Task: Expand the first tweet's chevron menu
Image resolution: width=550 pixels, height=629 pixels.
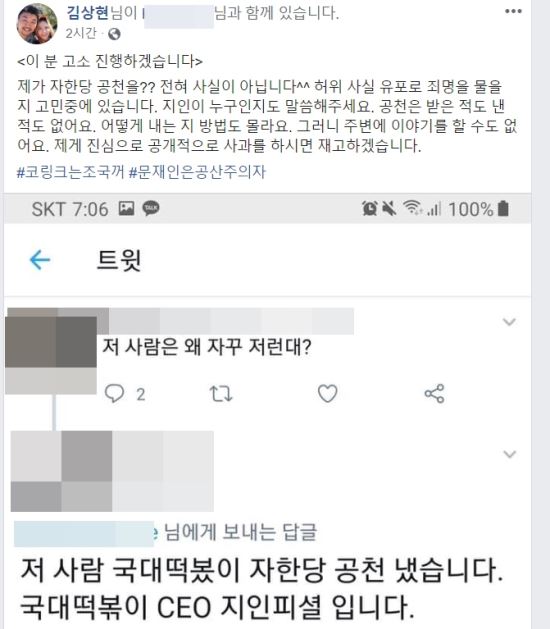Action: (509, 322)
